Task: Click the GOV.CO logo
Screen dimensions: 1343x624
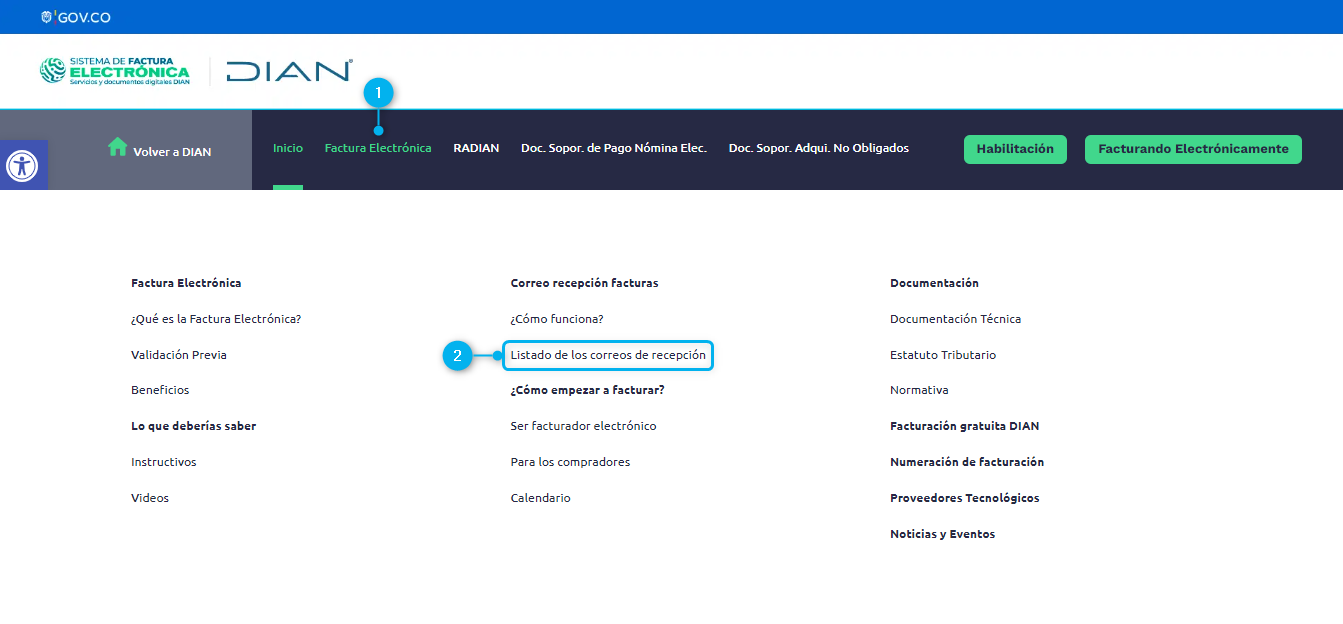Action: (76, 17)
